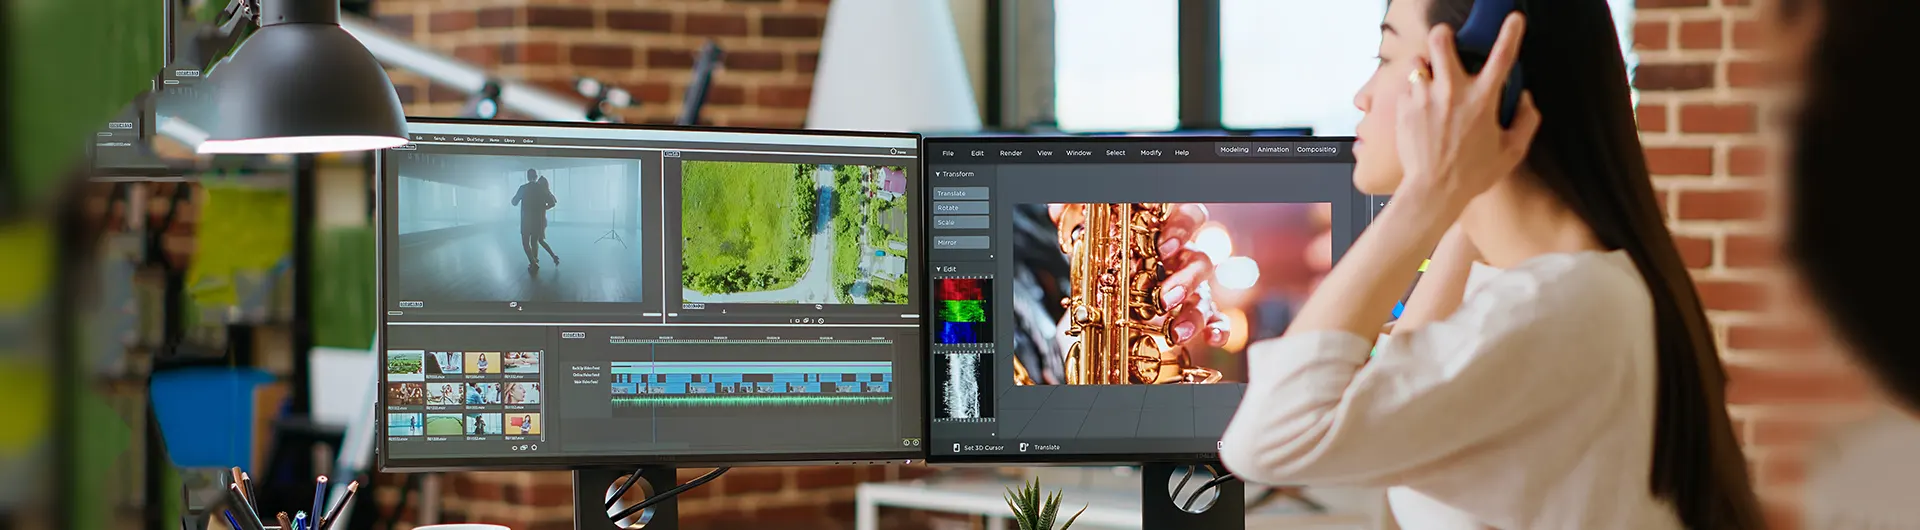This screenshot has height=530, width=1920.
Task: Click the source monitor scrub bar handle
Action: click(x=396, y=313)
